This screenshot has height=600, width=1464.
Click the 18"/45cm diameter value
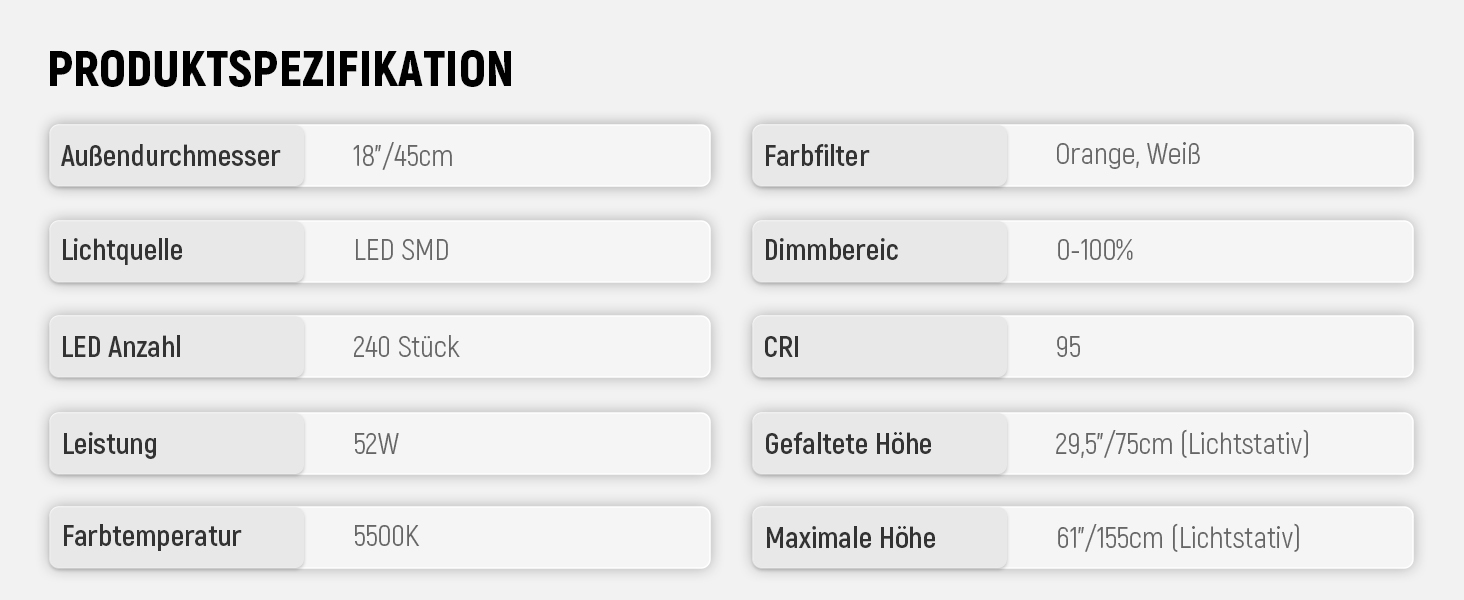pos(402,156)
